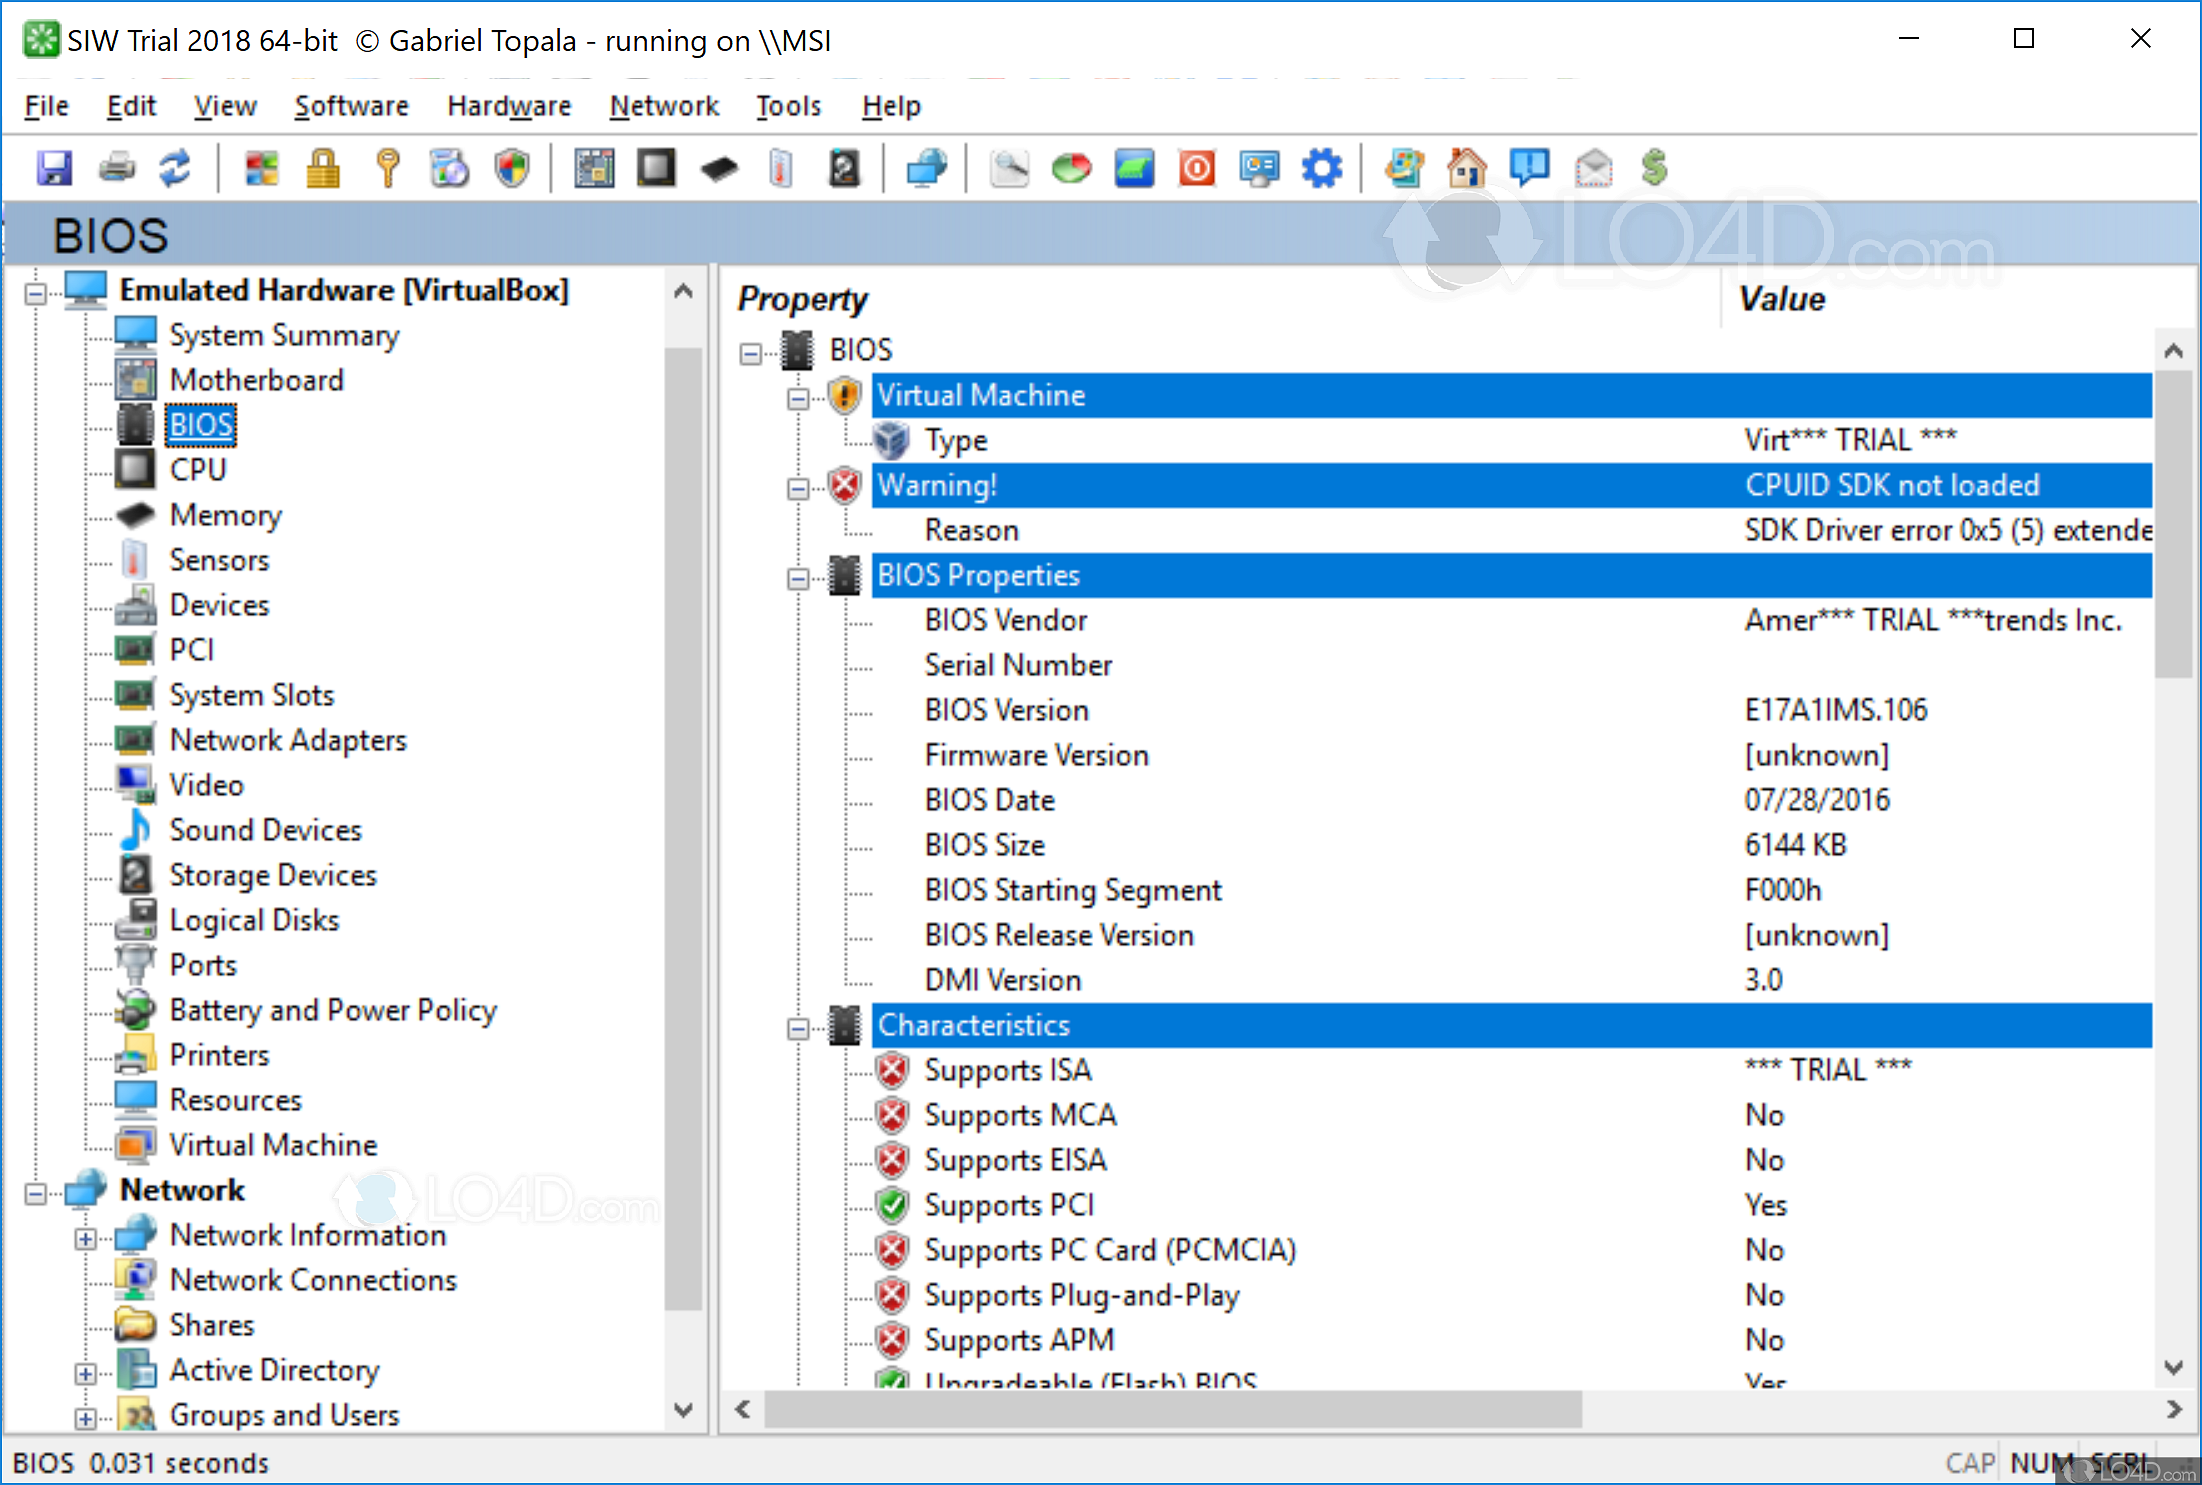Click the green dollar sign icon

point(1655,168)
